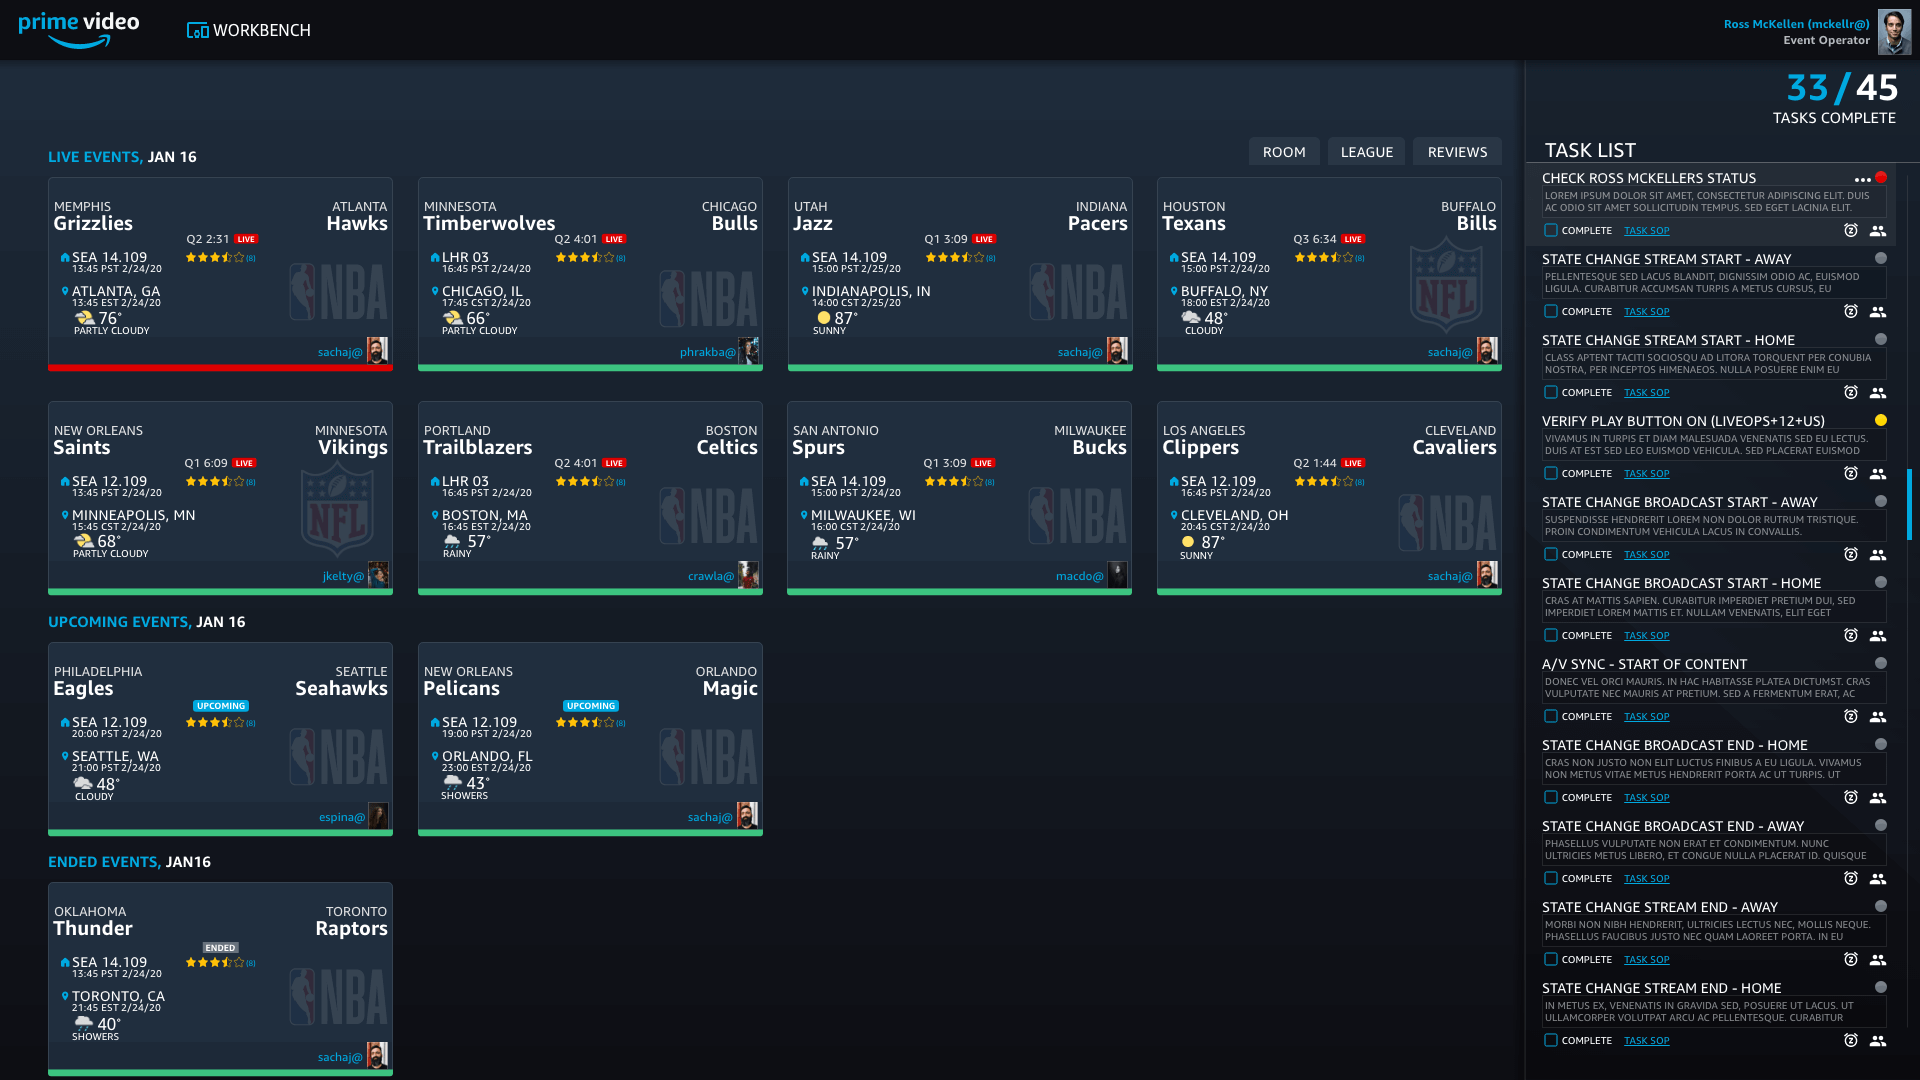The image size is (1920, 1080).
Task: Click partly cloudy weather icon on Grizzlies card
Action: (x=84, y=318)
